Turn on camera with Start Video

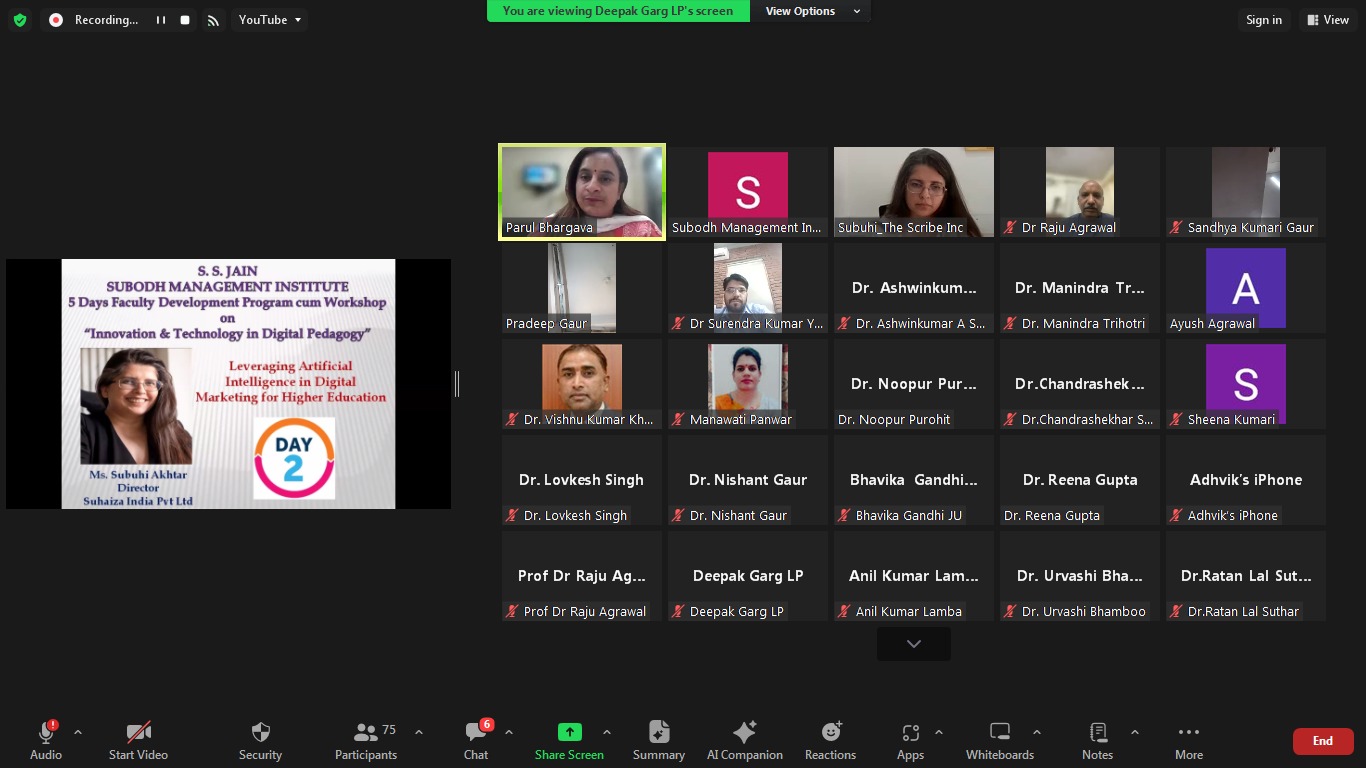click(x=138, y=741)
